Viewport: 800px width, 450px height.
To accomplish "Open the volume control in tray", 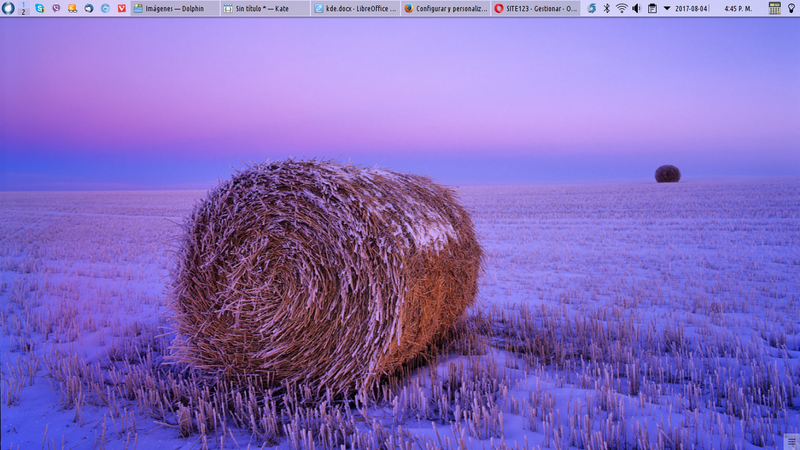I will tap(636, 8).
